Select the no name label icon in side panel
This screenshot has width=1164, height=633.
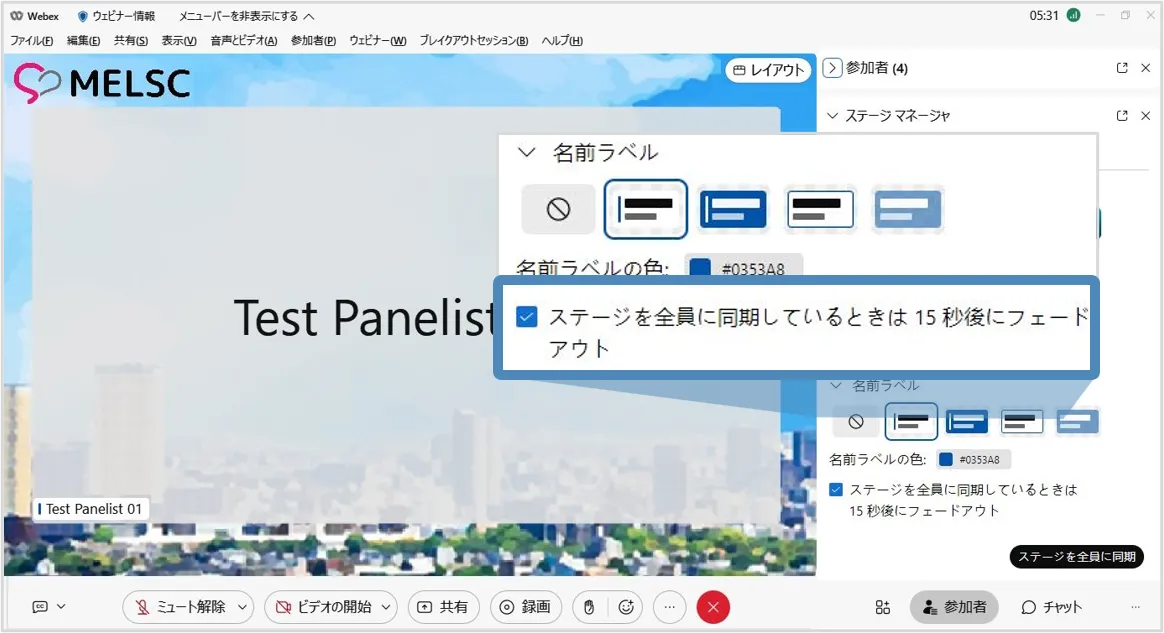coord(856,422)
